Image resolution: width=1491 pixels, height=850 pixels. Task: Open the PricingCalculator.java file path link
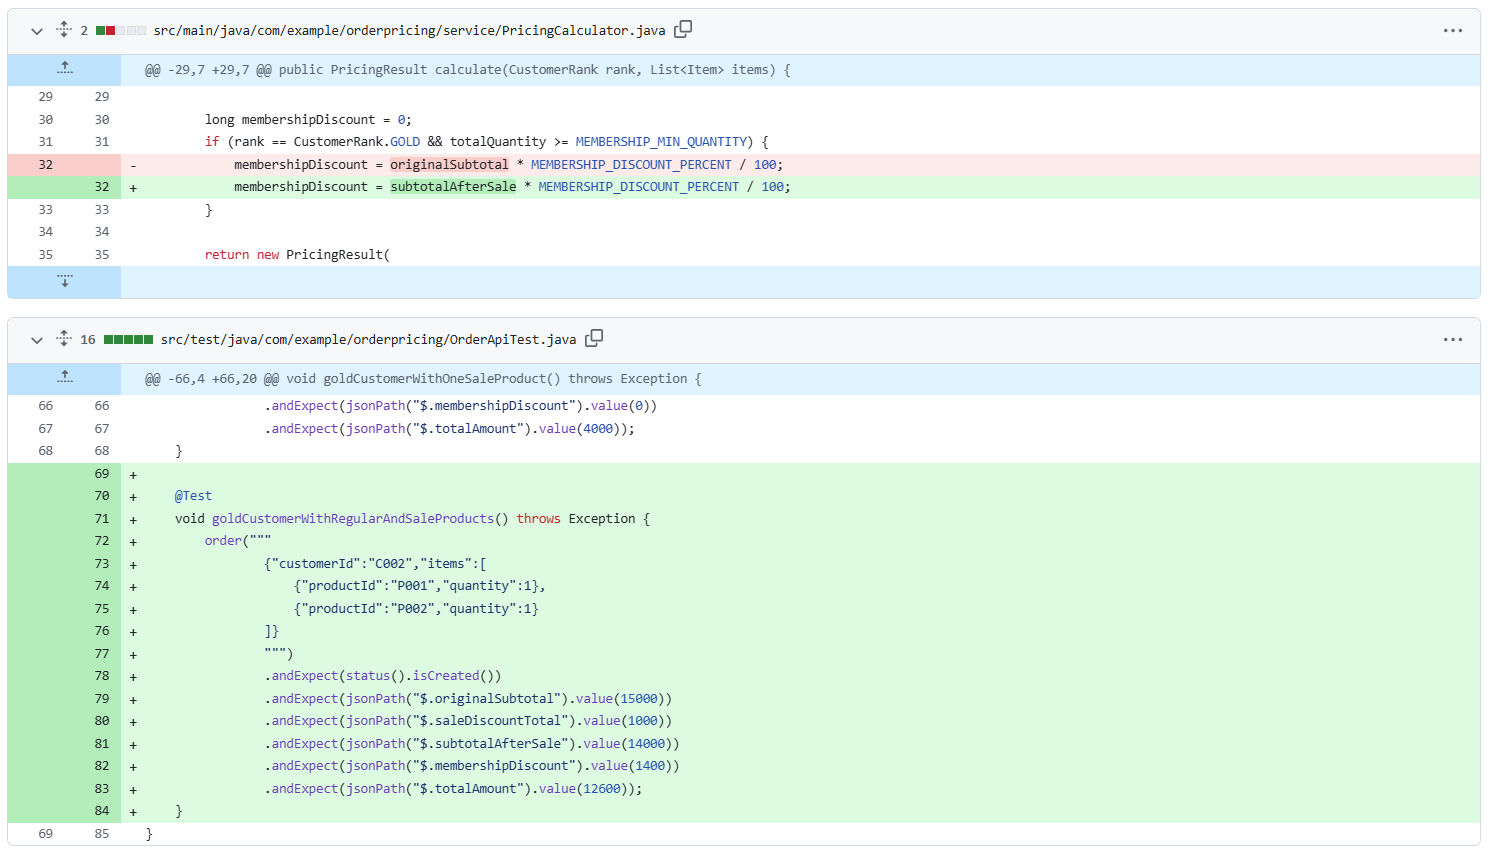click(409, 31)
